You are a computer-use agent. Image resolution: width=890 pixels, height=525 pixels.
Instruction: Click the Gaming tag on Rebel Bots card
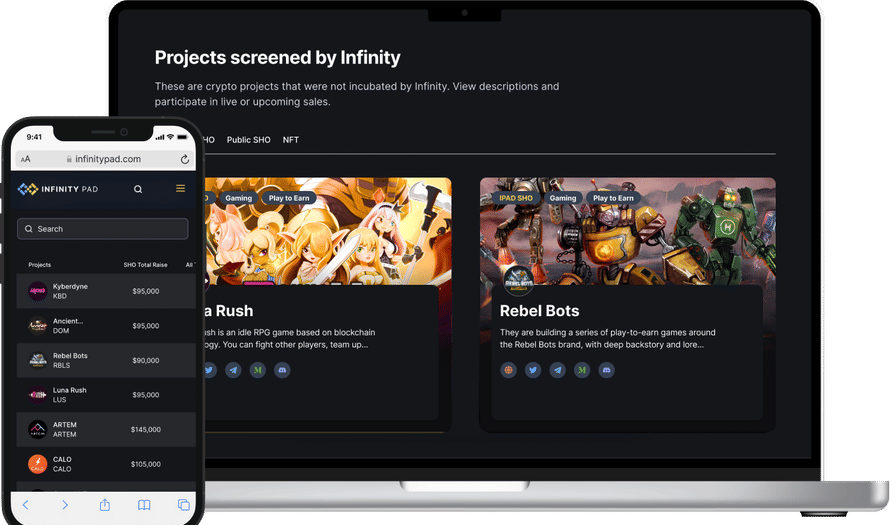click(x=562, y=198)
